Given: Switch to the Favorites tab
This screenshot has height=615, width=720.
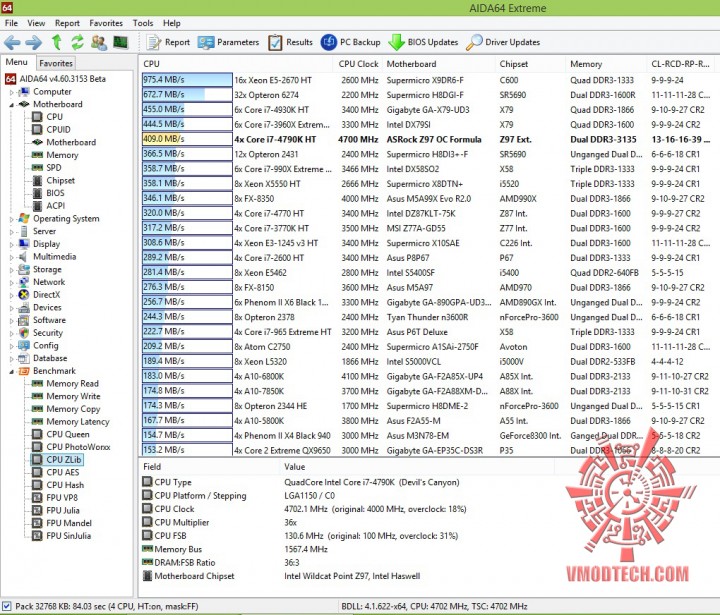Looking at the screenshot, I should coord(56,63).
